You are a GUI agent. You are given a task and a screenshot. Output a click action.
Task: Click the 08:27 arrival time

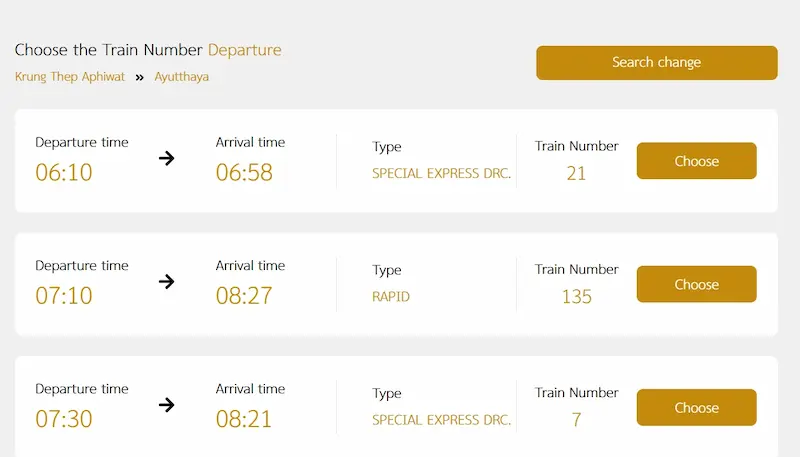(244, 296)
